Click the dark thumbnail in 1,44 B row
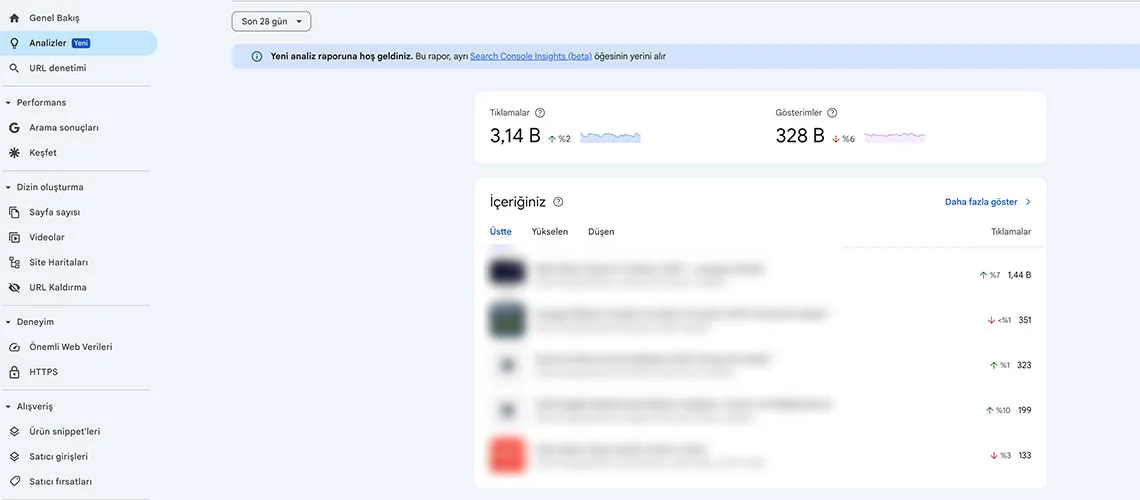Viewport: 1140px width, 500px height. coord(507,273)
